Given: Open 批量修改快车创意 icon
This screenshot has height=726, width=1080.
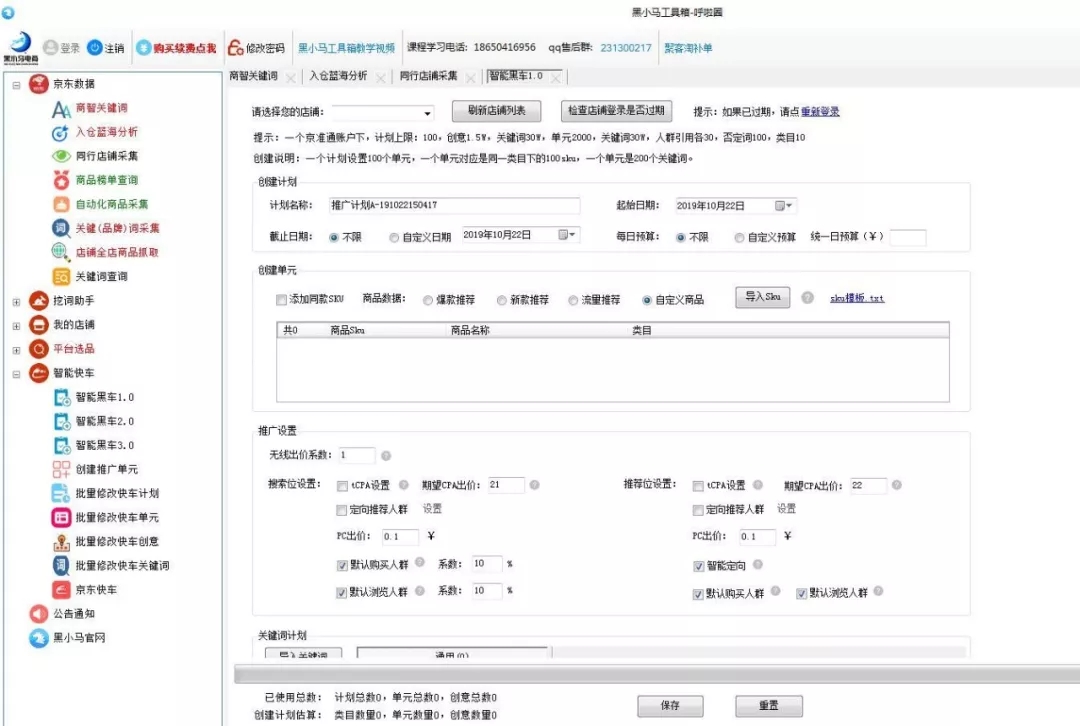Looking at the screenshot, I should click(61, 542).
